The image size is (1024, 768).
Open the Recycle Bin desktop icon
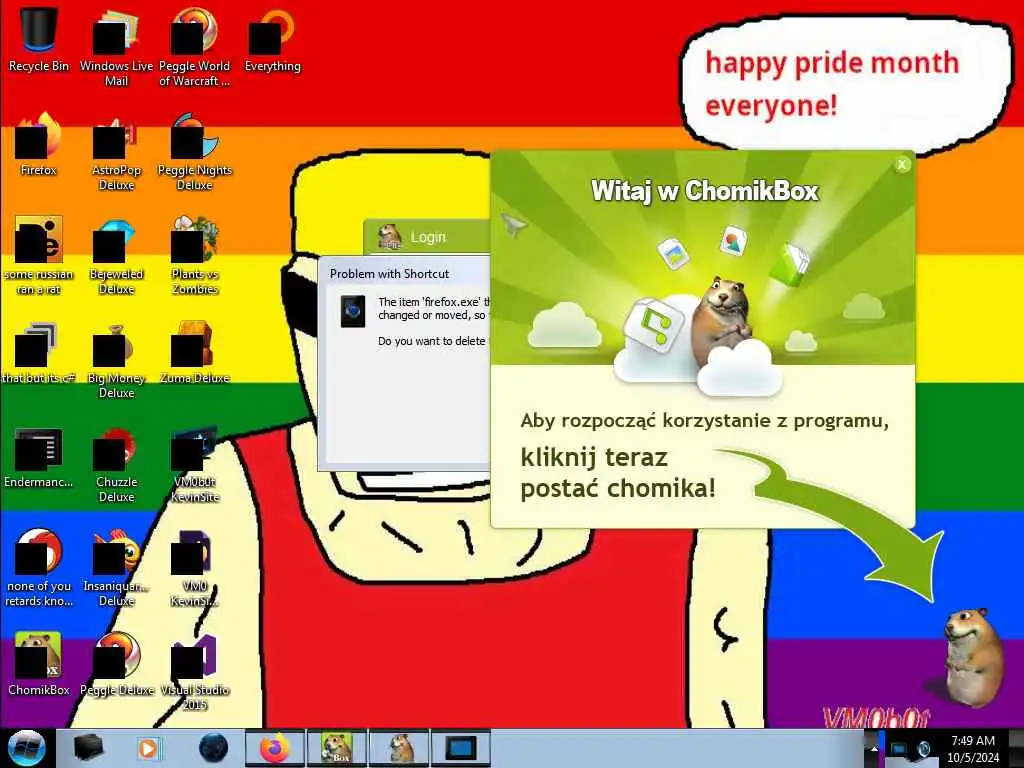click(x=39, y=39)
